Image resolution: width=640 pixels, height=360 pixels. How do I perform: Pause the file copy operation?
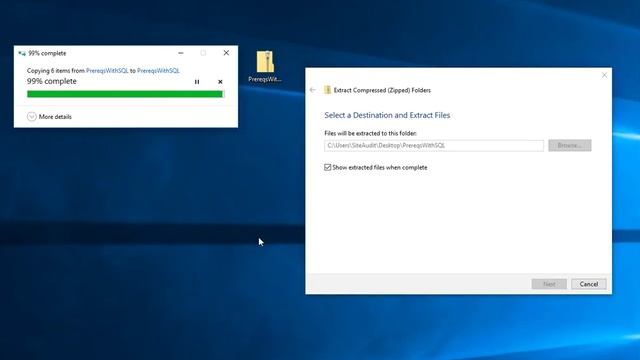[x=197, y=82]
